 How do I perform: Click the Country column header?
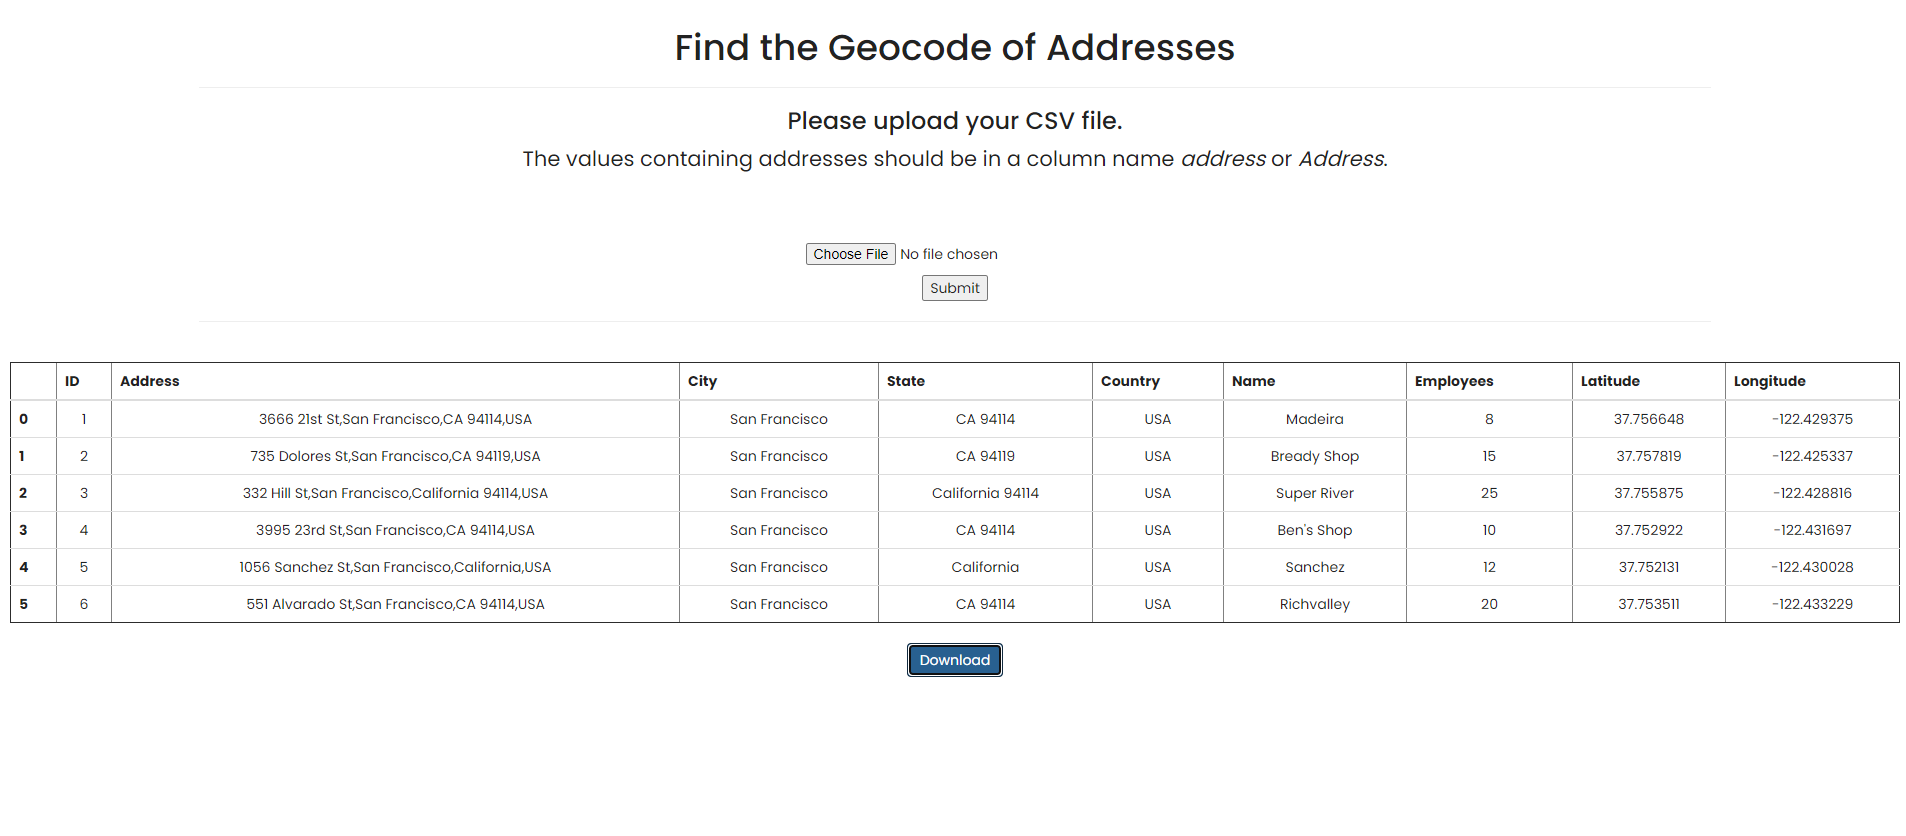[1129, 381]
